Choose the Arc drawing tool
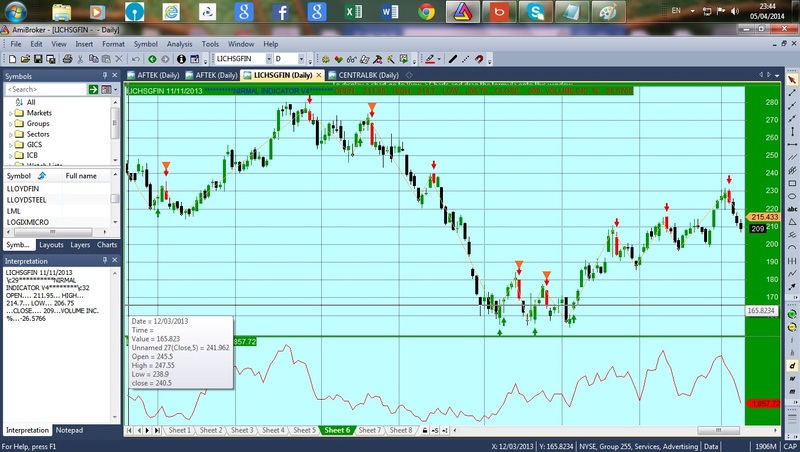 point(792,248)
